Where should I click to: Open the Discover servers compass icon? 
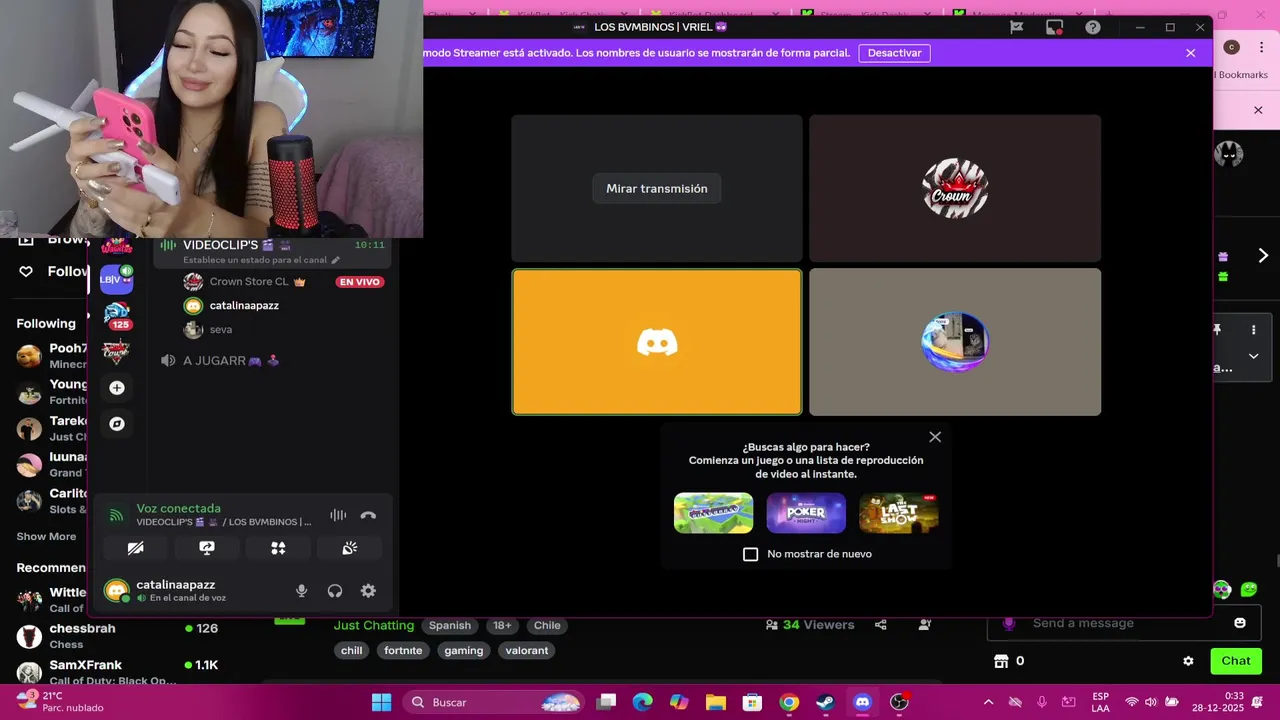tap(117, 424)
